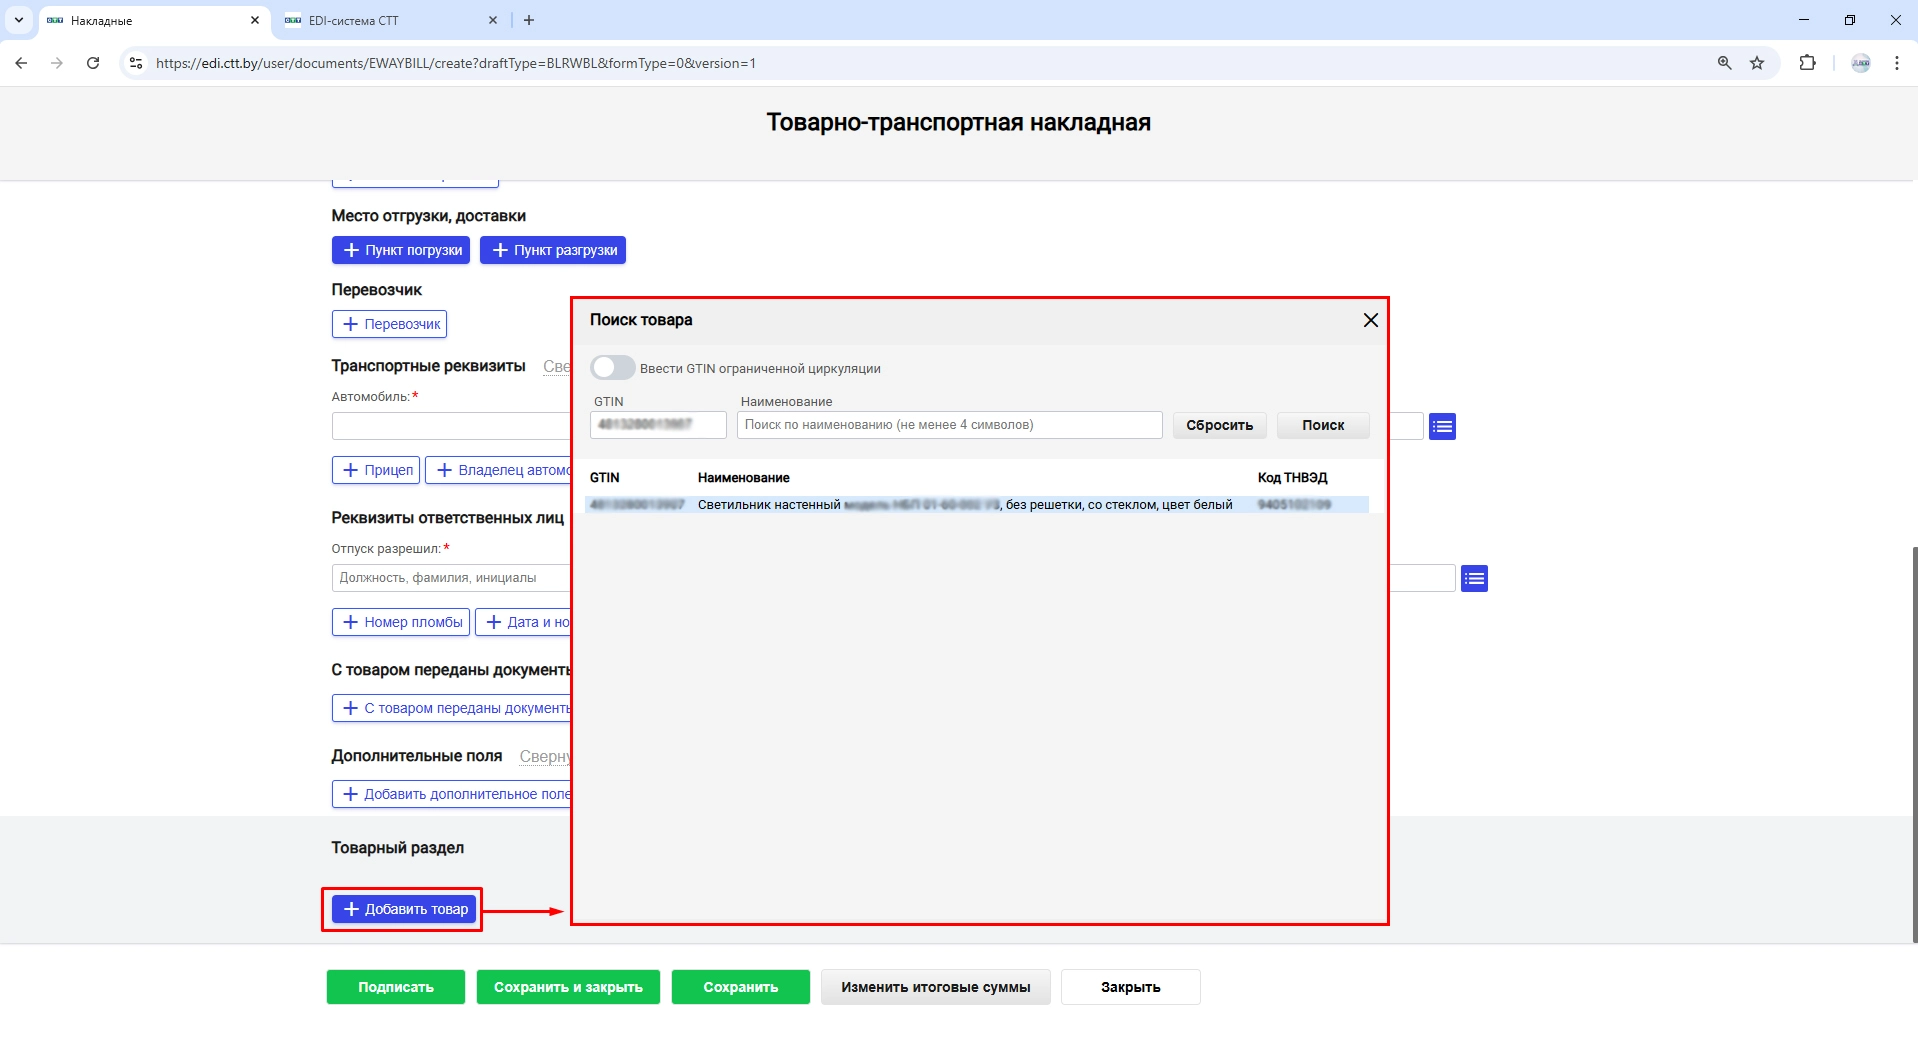1918x1040 pixels.
Task: Click the browser address bar URL
Action: pos(456,63)
